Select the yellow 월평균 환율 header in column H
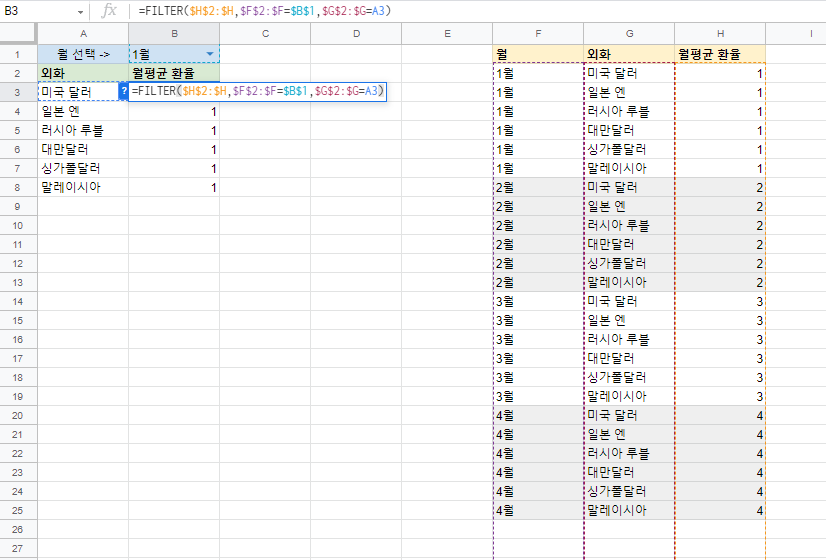Image resolution: width=826 pixels, height=560 pixels. [x=720, y=54]
